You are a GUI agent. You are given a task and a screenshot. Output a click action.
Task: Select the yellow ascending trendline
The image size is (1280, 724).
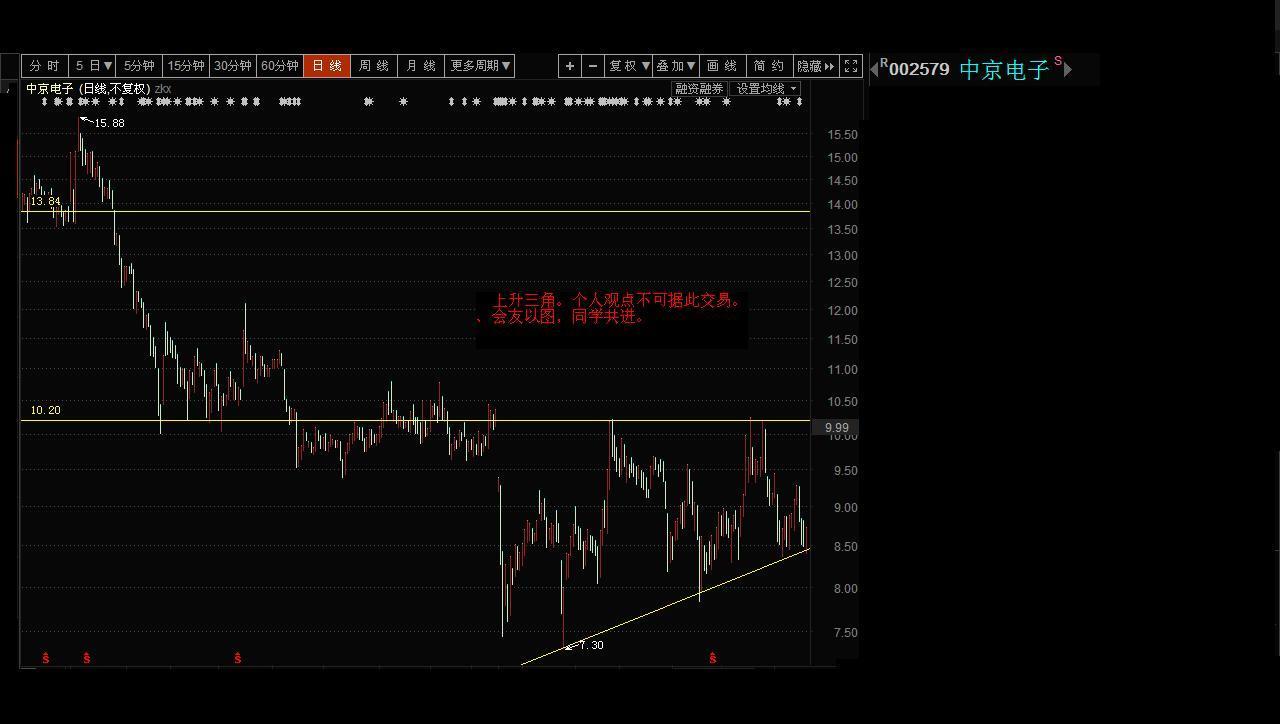(x=665, y=607)
